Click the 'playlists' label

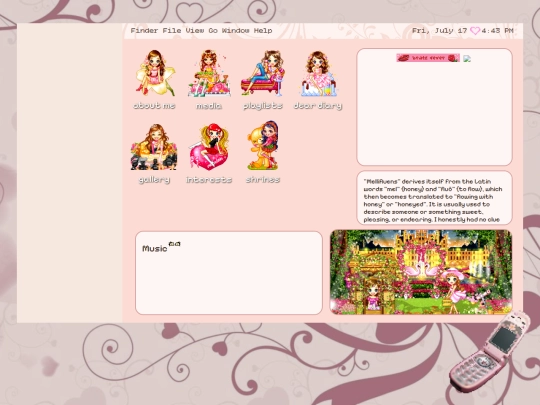pos(263,106)
